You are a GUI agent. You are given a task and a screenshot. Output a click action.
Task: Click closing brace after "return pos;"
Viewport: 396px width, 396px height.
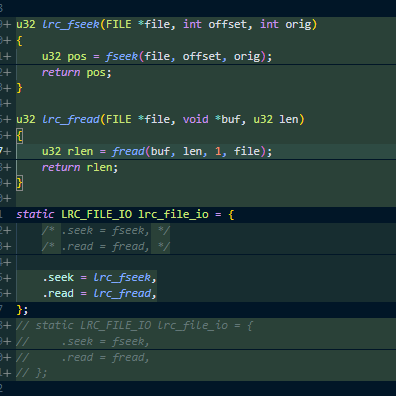coord(19,88)
